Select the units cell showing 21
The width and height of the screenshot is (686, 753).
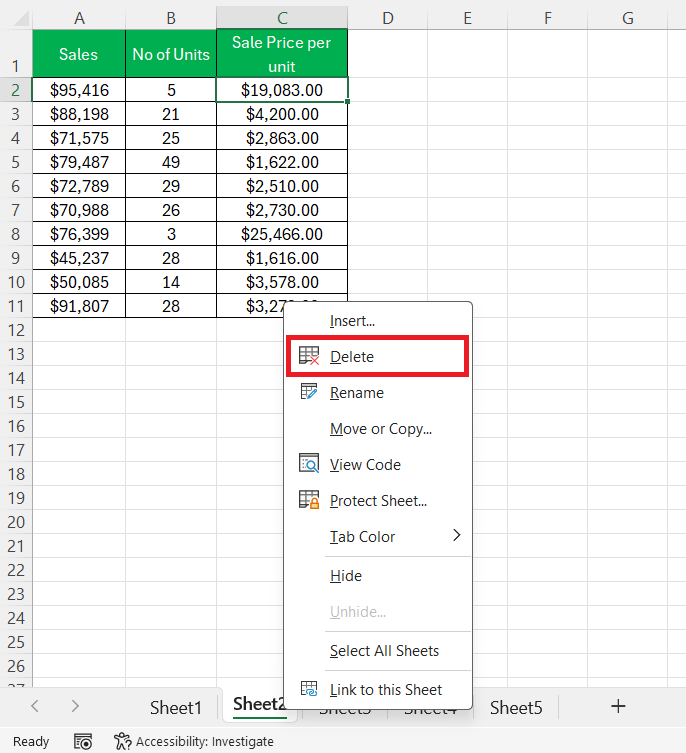tap(171, 114)
